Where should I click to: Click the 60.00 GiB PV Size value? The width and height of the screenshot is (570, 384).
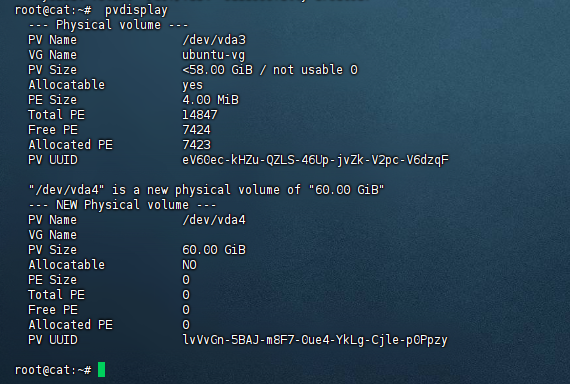click(x=214, y=250)
